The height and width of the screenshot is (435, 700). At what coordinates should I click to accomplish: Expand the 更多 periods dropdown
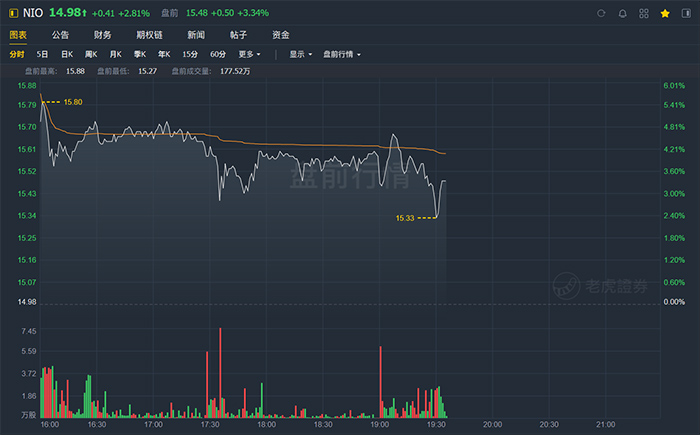tap(249, 54)
